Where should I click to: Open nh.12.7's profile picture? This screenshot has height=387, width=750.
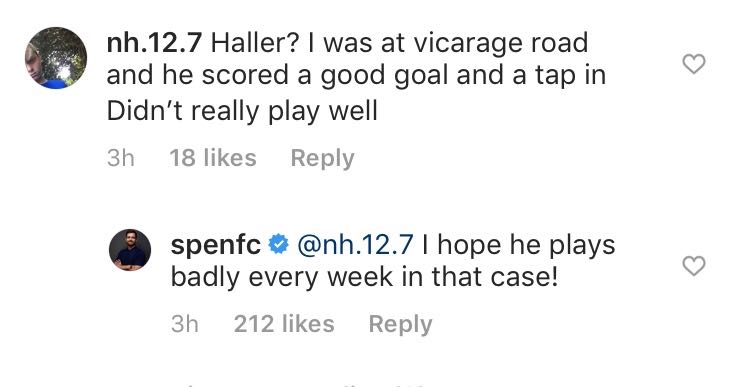[56, 58]
